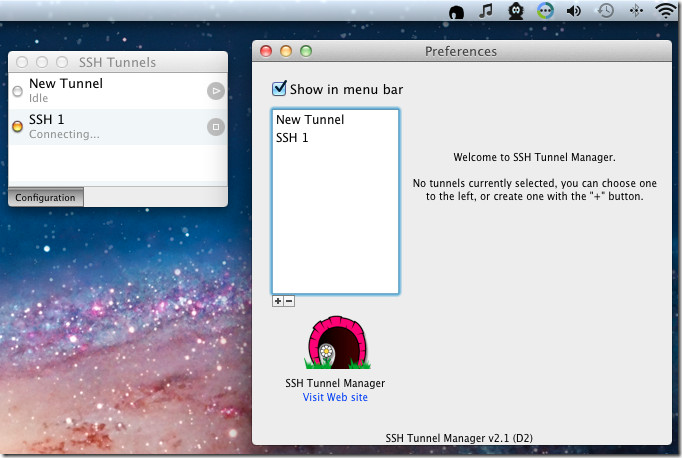This screenshot has height=458, width=682.
Task: Select SSH 1 in the Preferences list
Action: tap(335, 138)
